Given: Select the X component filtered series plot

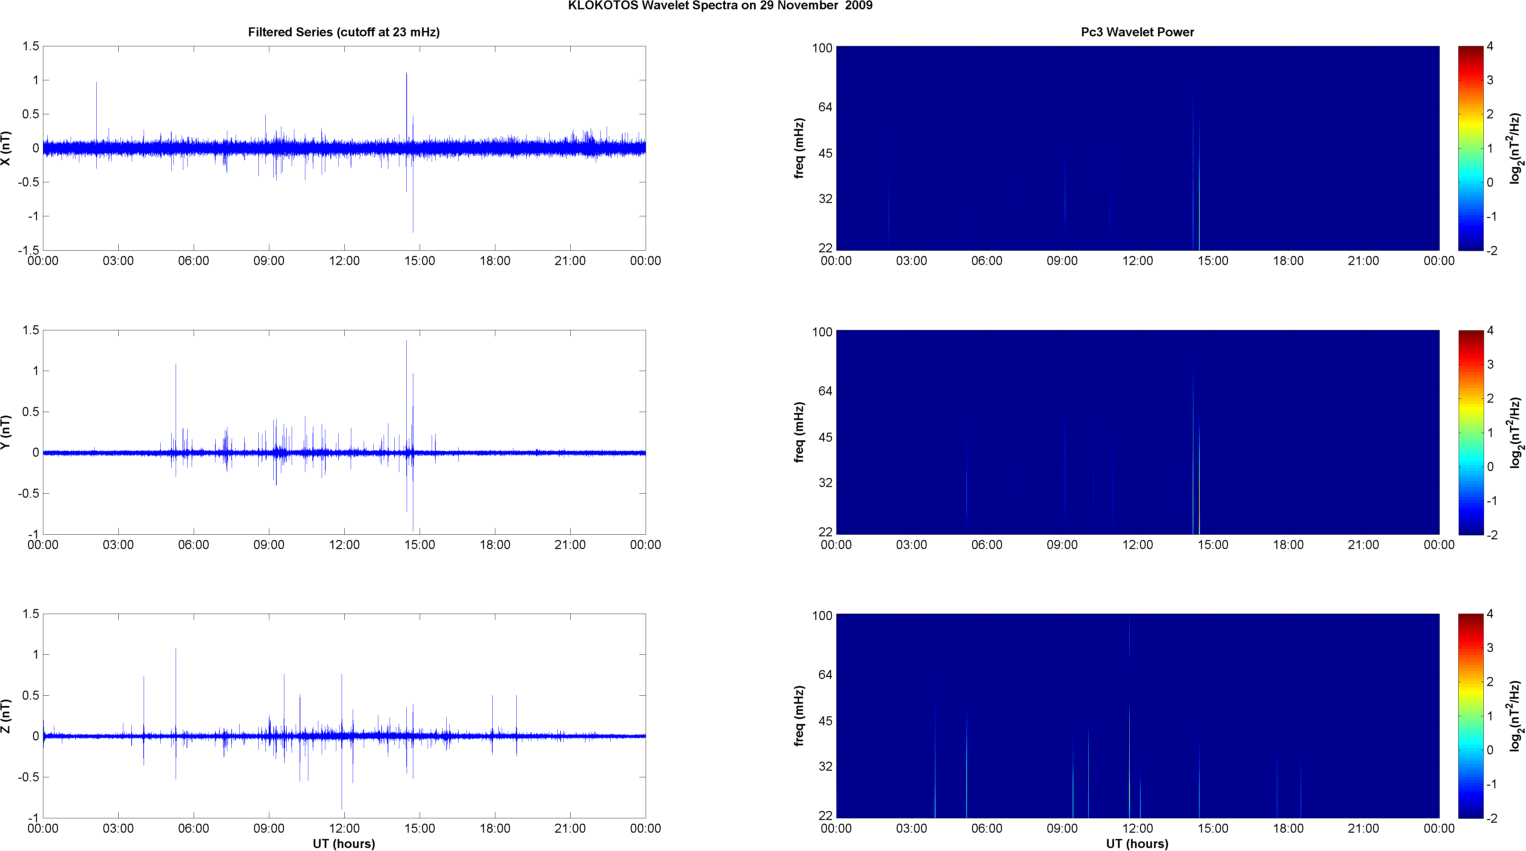Looking at the screenshot, I should point(344,148).
